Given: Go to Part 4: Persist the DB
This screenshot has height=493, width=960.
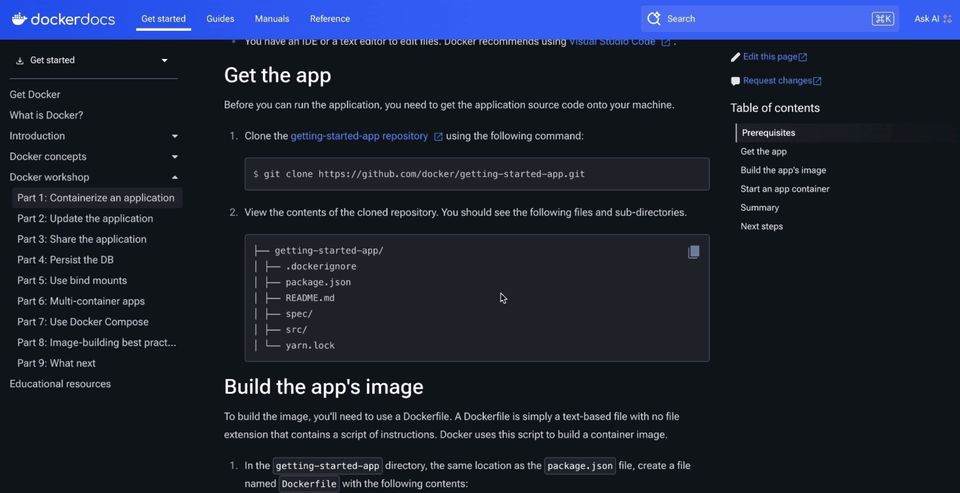Looking at the screenshot, I should pyautogui.click(x=66, y=260).
